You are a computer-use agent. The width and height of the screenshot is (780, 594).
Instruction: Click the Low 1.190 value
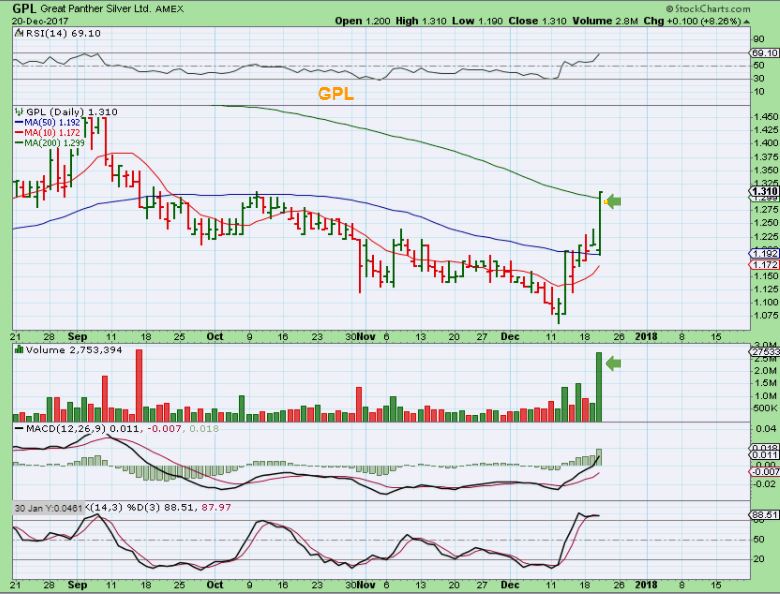(x=478, y=21)
